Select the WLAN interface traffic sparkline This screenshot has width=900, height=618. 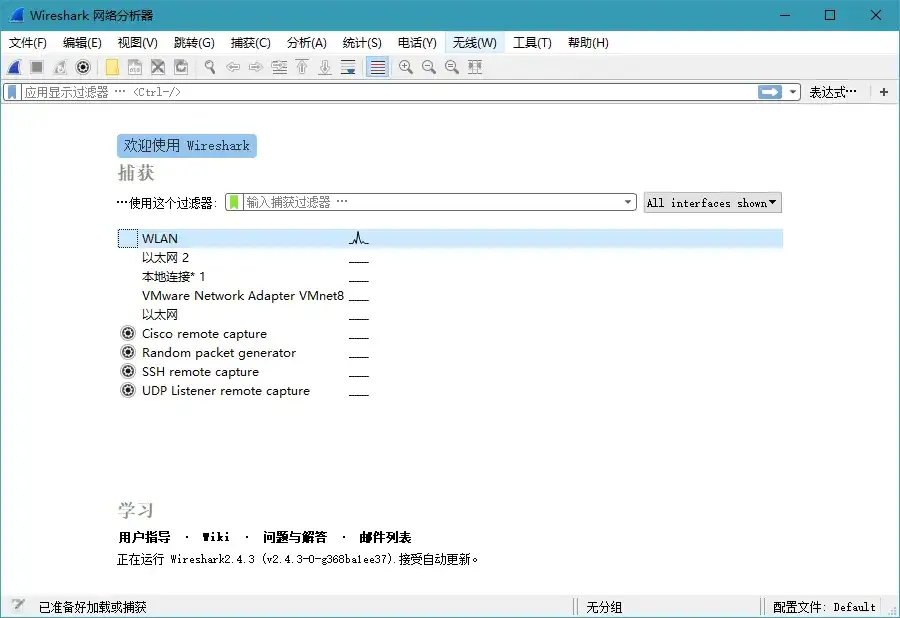(x=357, y=238)
